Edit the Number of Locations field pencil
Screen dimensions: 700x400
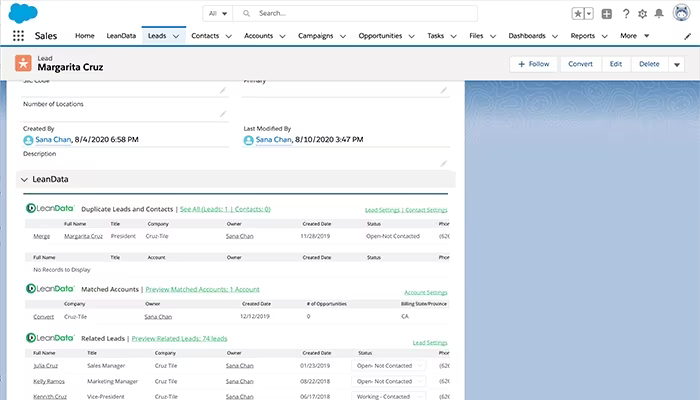pos(223,114)
